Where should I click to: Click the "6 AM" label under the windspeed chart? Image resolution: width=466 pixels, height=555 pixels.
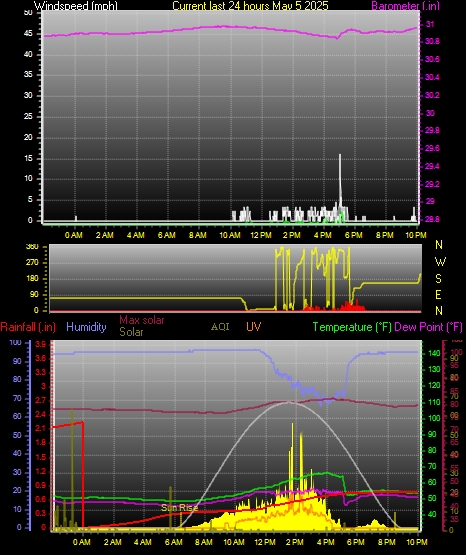point(167,235)
